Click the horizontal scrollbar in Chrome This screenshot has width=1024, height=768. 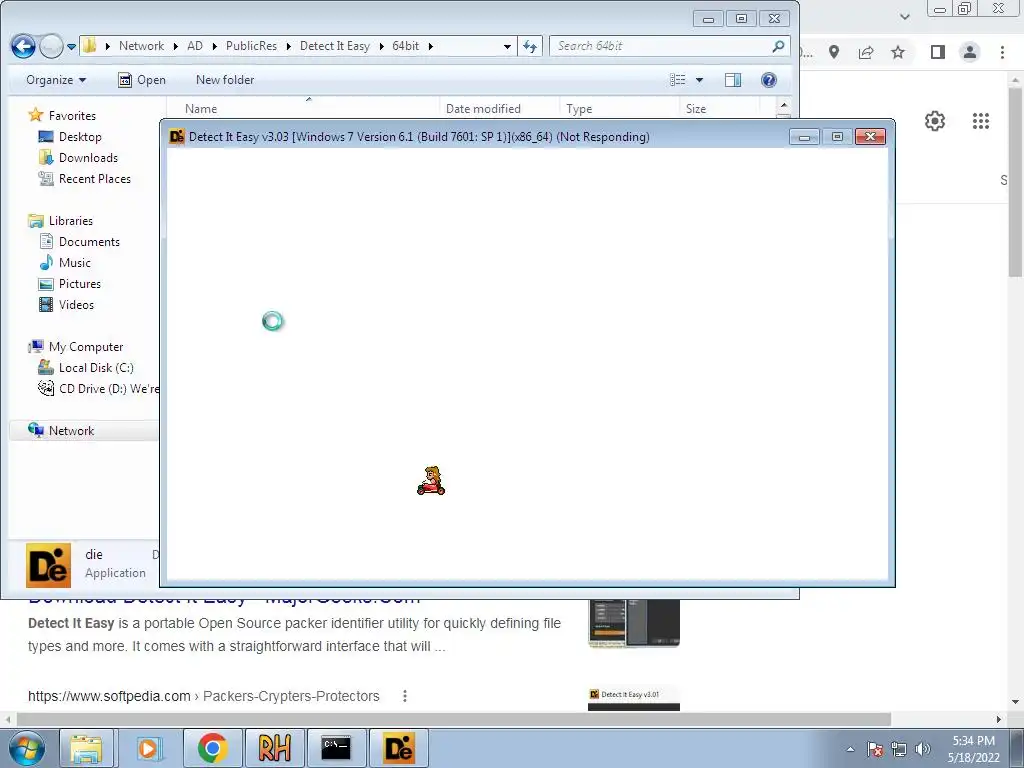454,719
